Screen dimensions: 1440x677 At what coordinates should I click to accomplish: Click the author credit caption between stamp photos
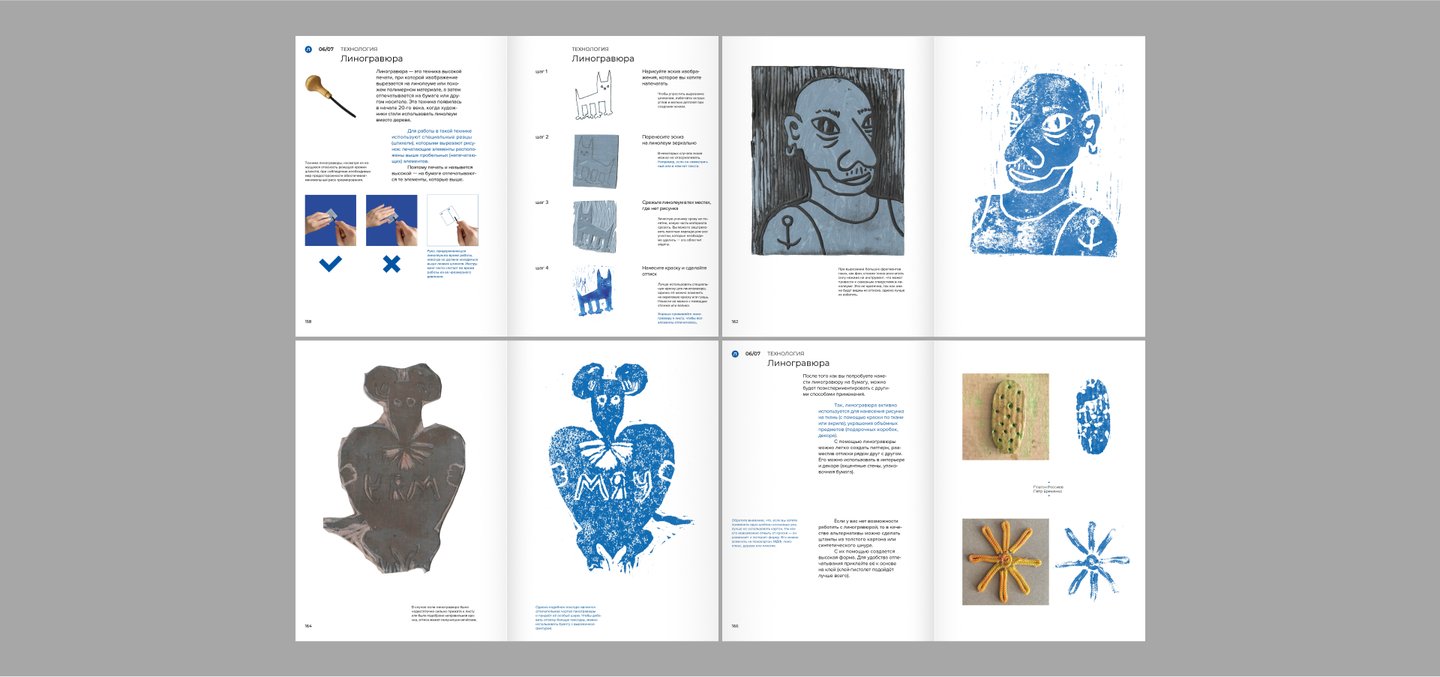click(x=1048, y=490)
